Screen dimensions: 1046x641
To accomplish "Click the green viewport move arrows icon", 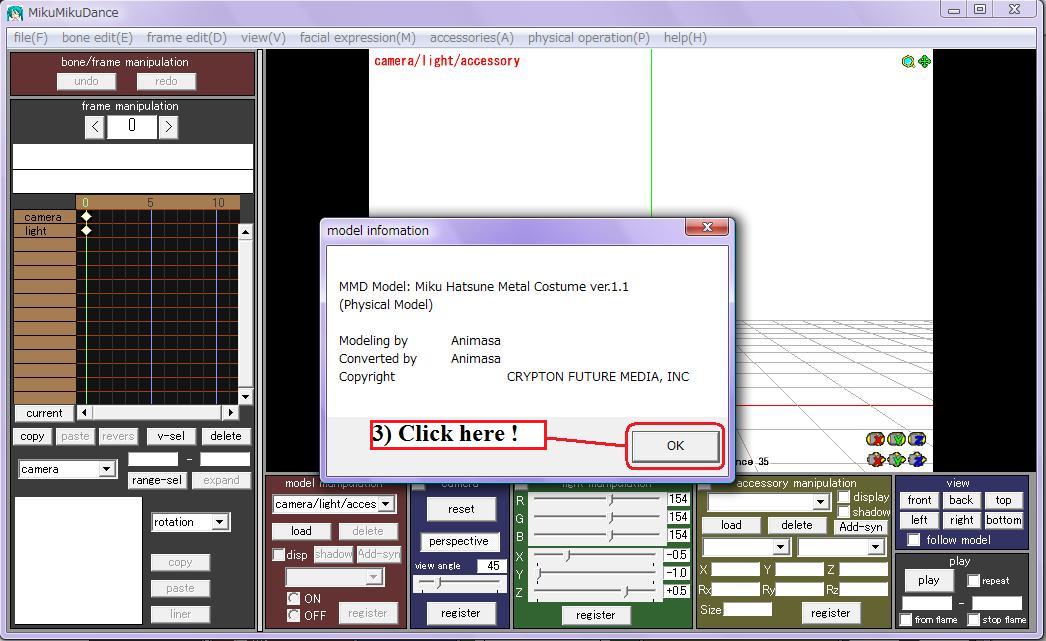I will pyautogui.click(x=925, y=61).
